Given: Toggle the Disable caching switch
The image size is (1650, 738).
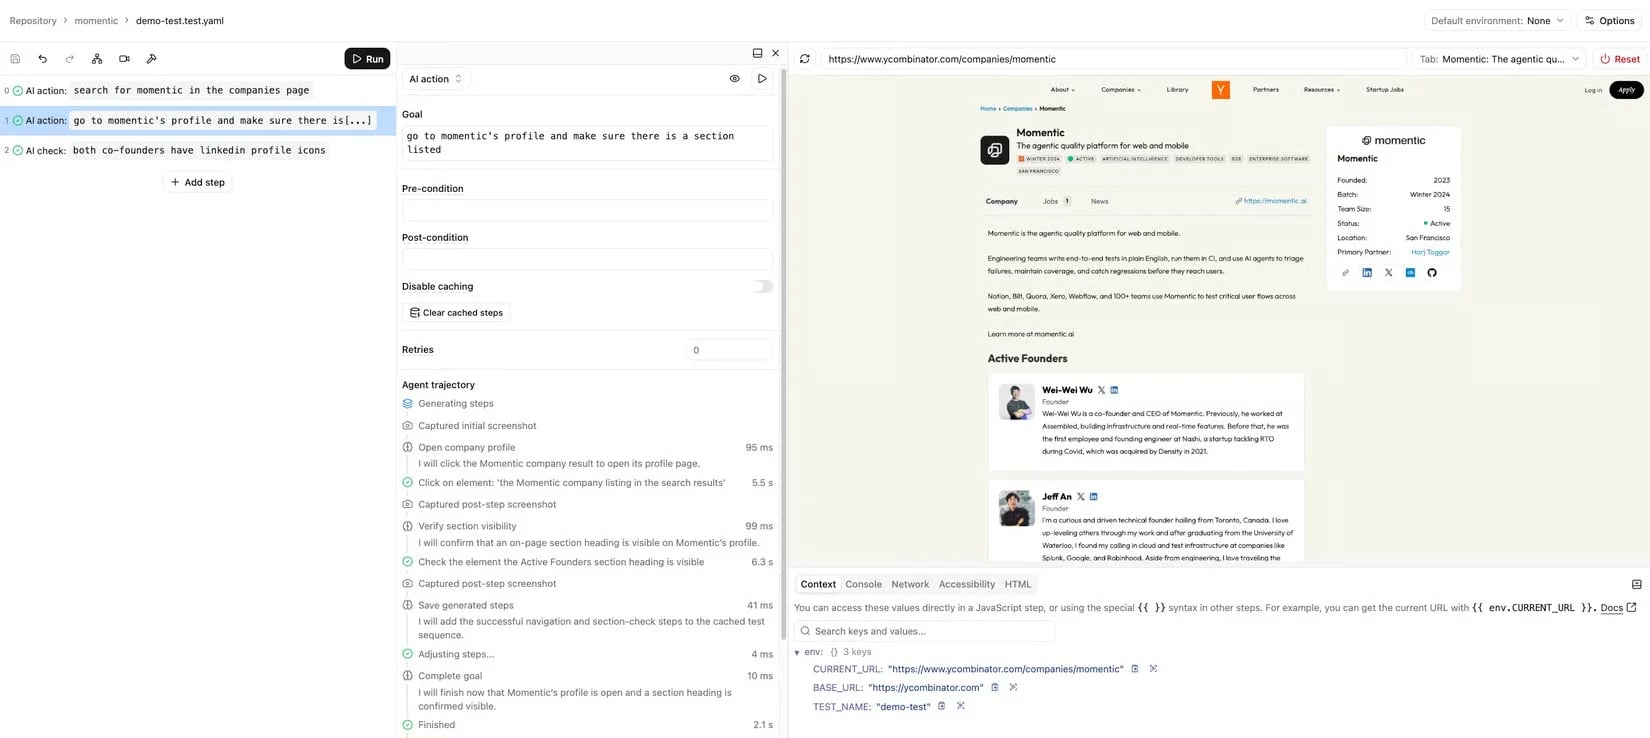Looking at the screenshot, I should tap(763, 287).
